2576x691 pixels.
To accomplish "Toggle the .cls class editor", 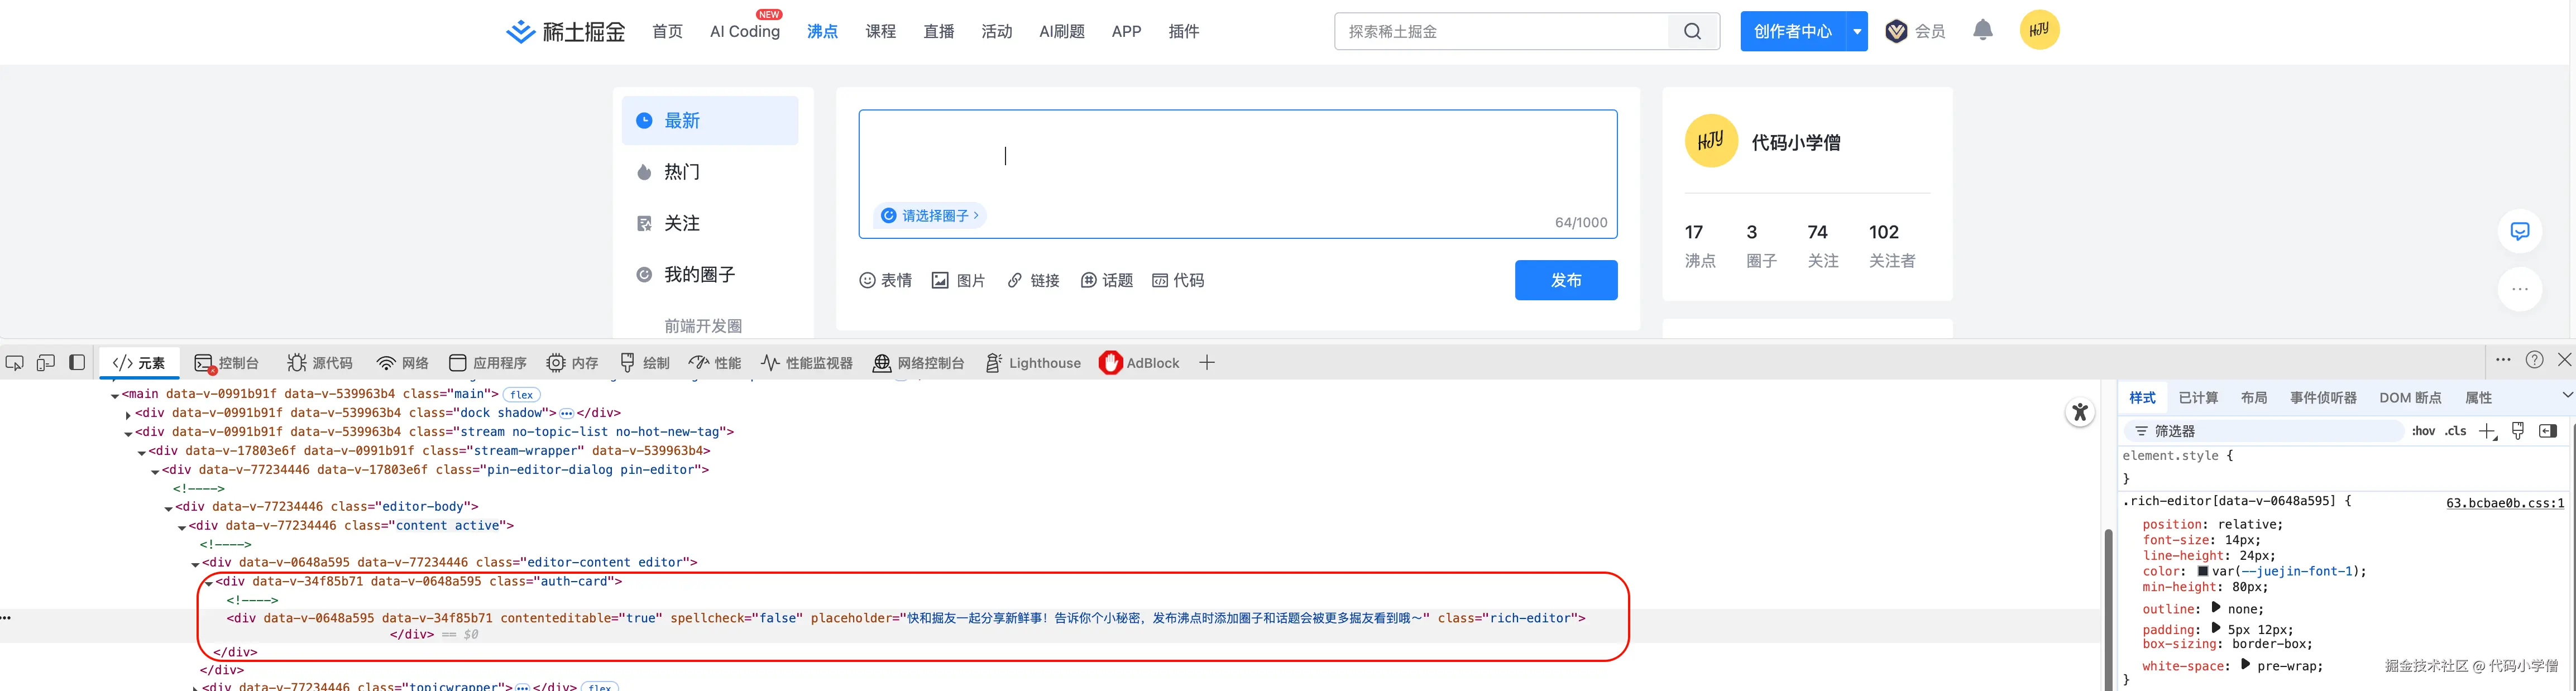I will tap(2455, 431).
